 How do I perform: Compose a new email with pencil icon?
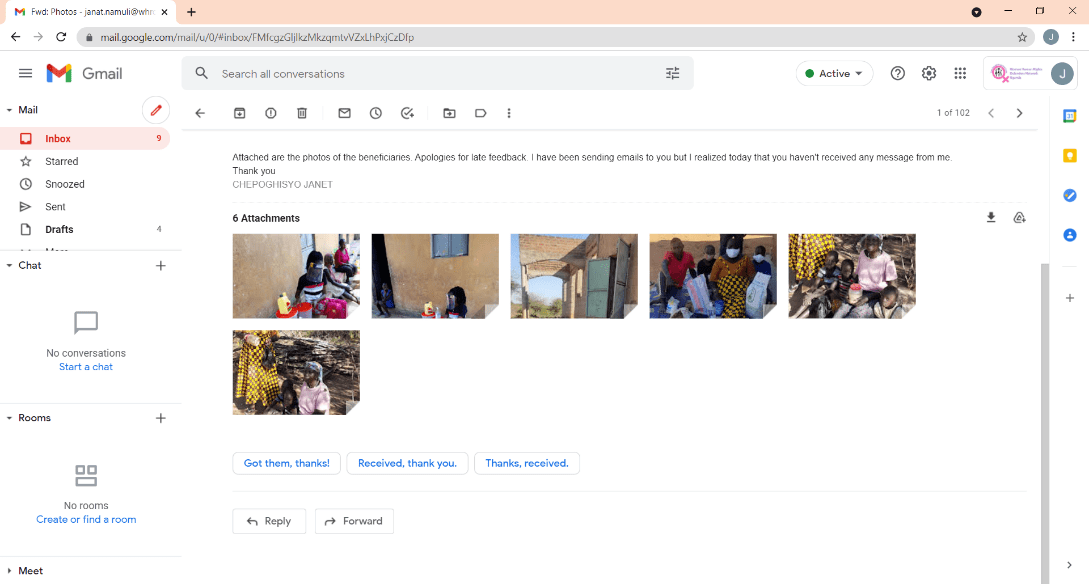pos(156,110)
